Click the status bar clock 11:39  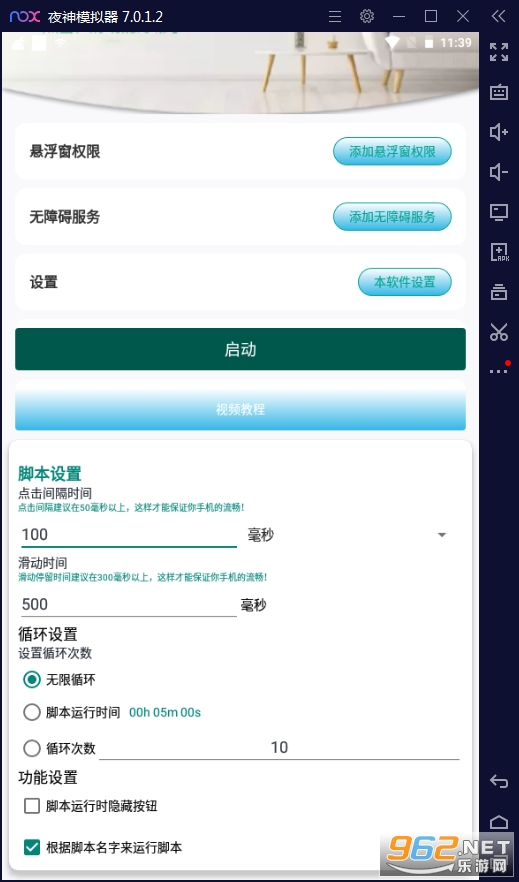[456, 43]
